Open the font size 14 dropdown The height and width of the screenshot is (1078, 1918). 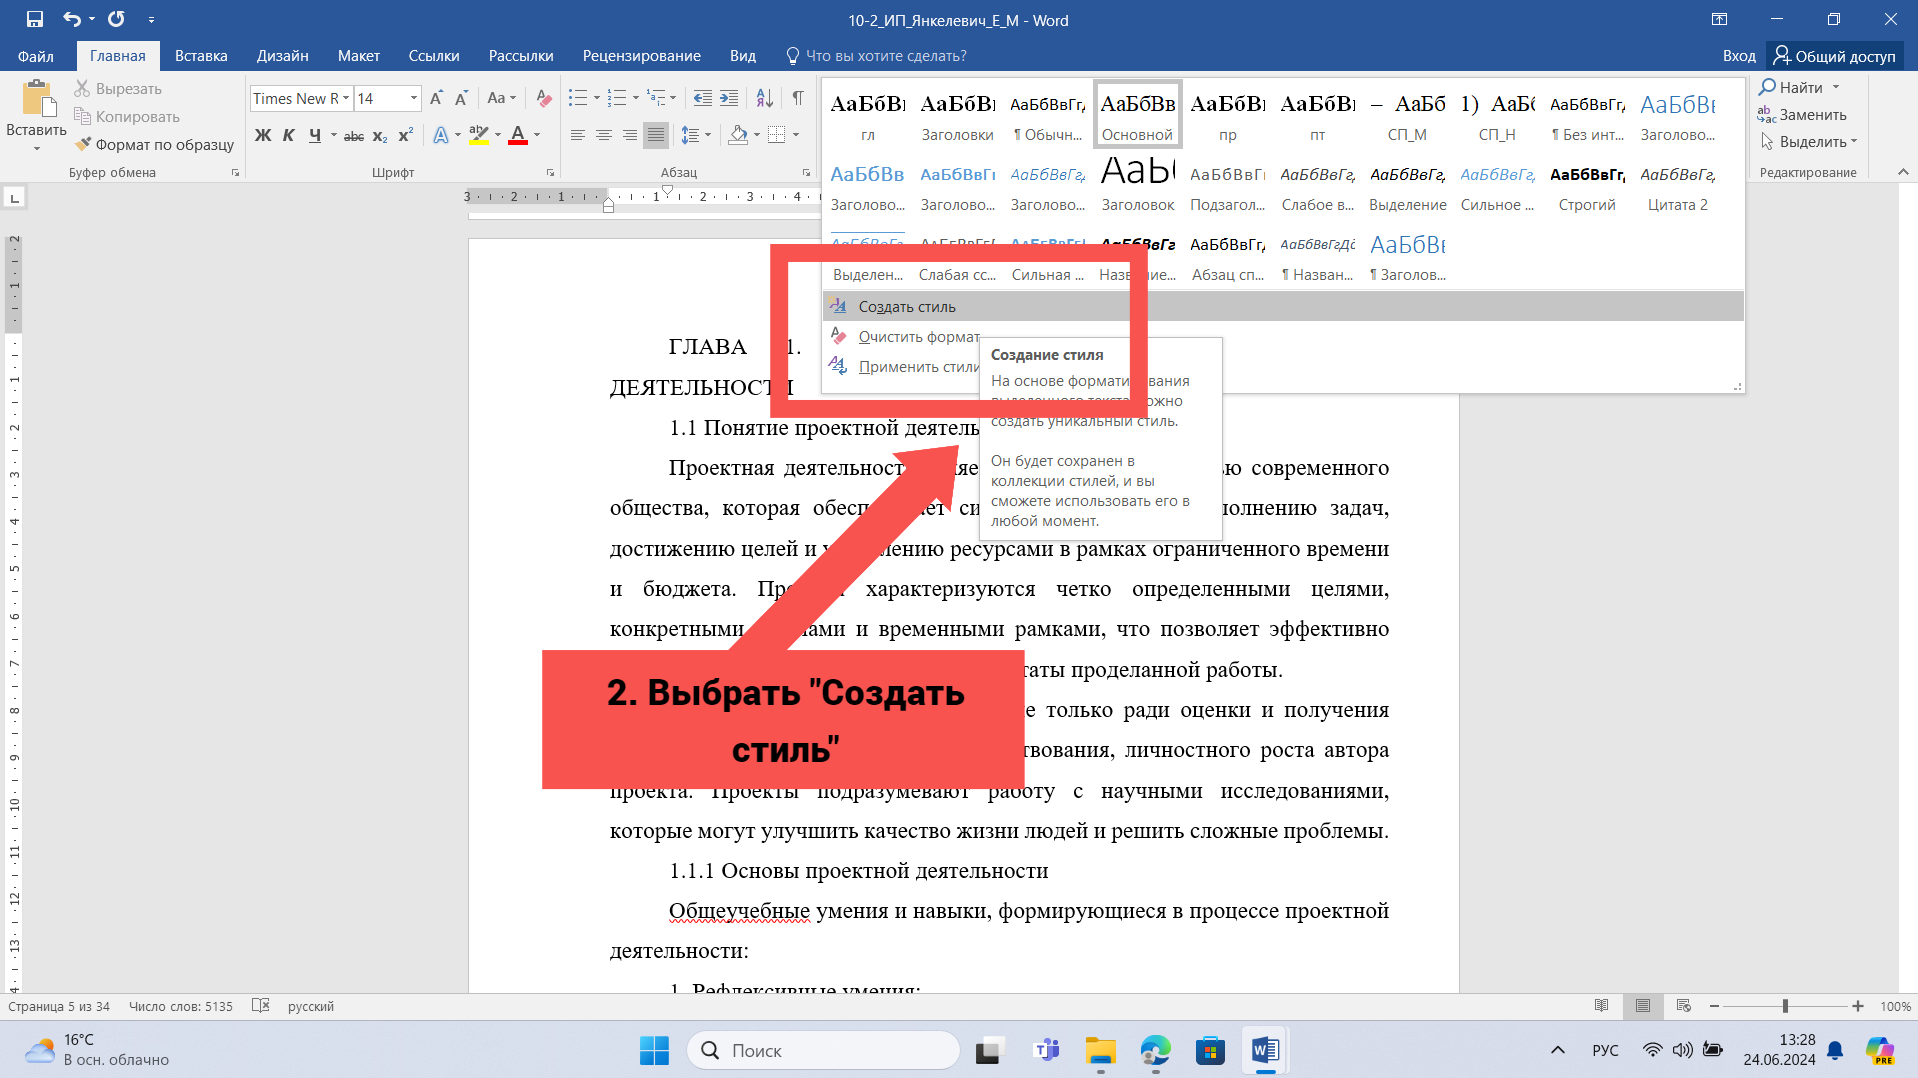(414, 98)
